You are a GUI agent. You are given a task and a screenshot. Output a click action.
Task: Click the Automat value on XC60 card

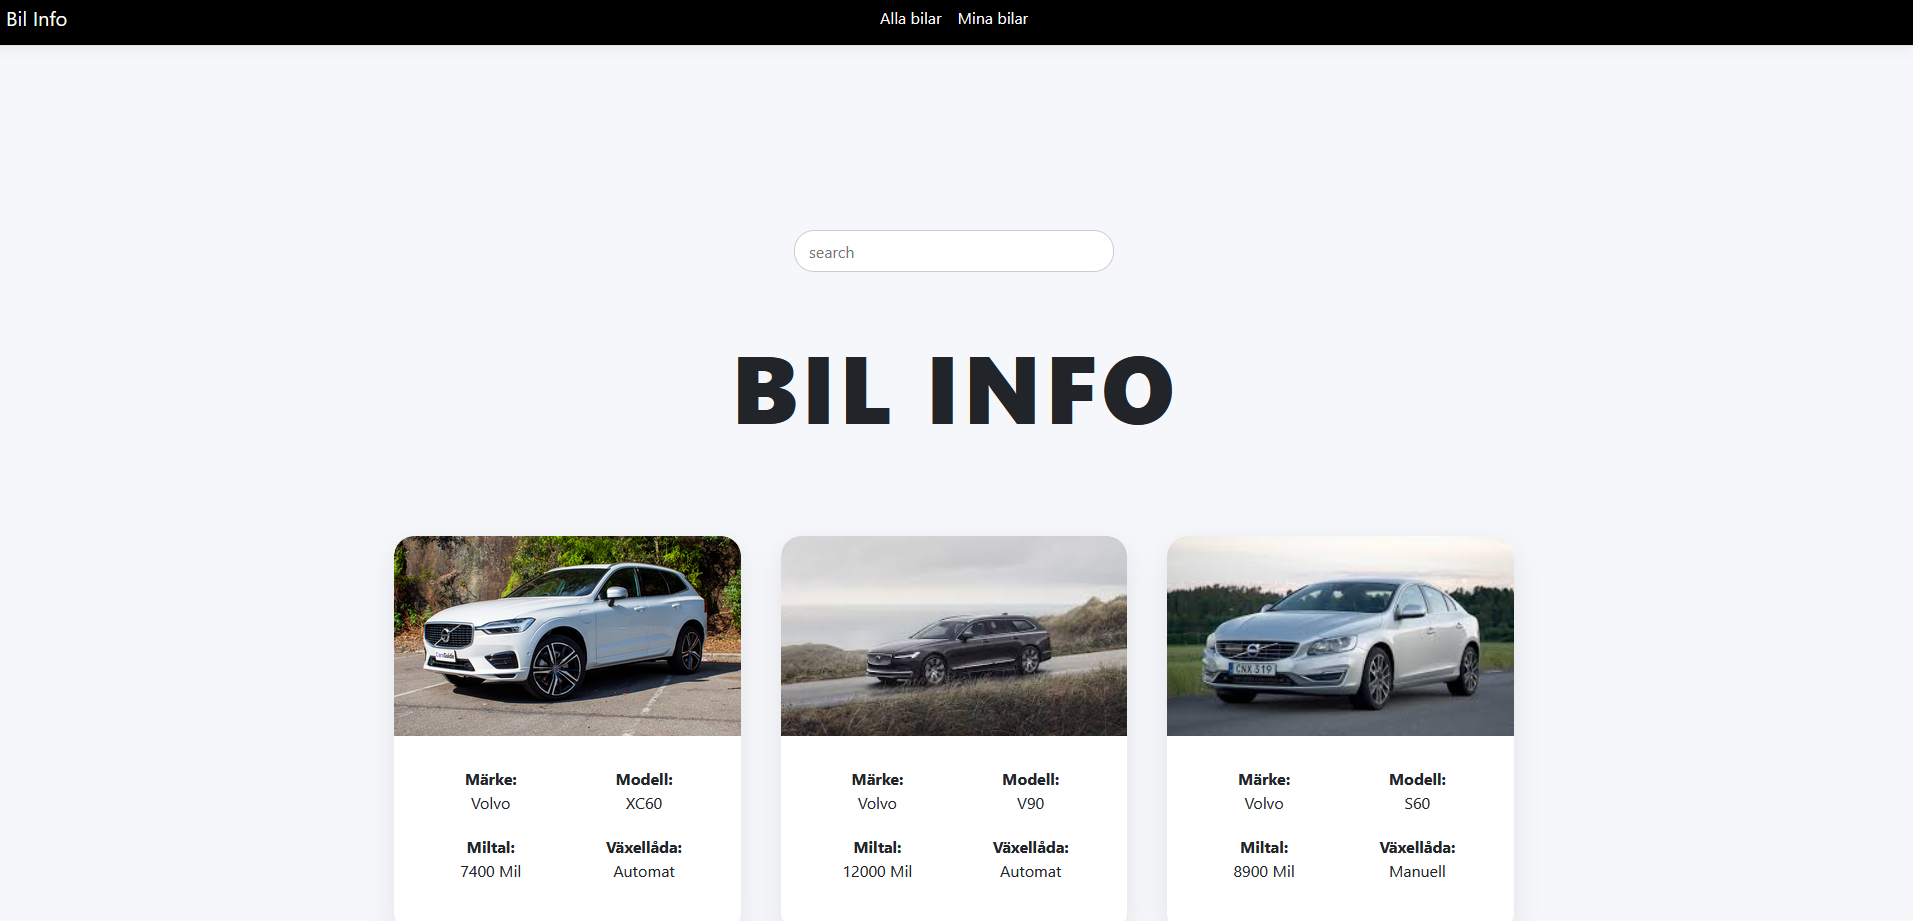pos(644,872)
